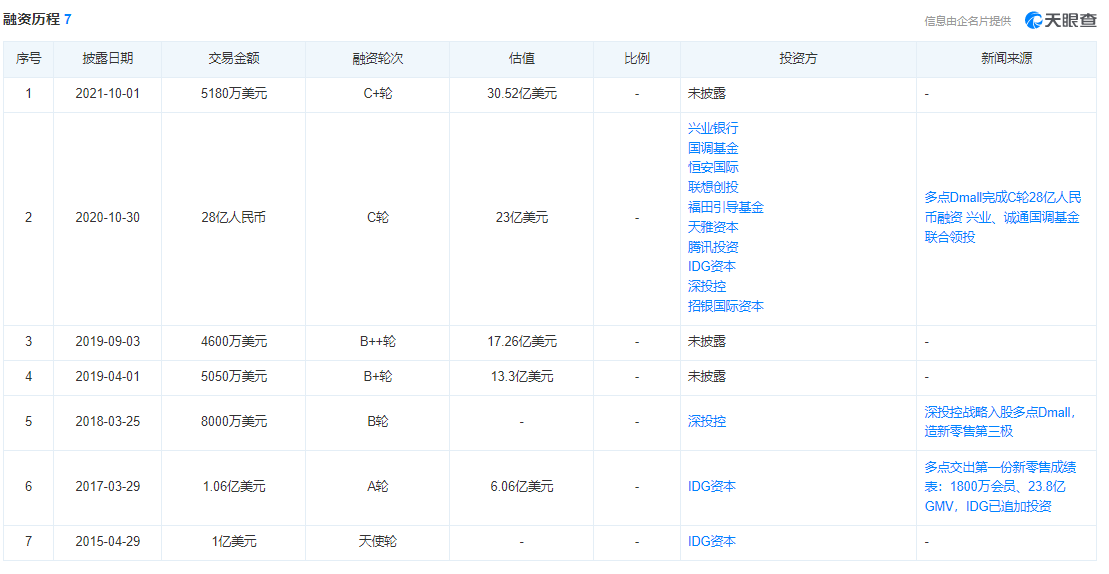
Task: Click valuation 23亿美元
Action: pyautogui.click(x=522, y=218)
